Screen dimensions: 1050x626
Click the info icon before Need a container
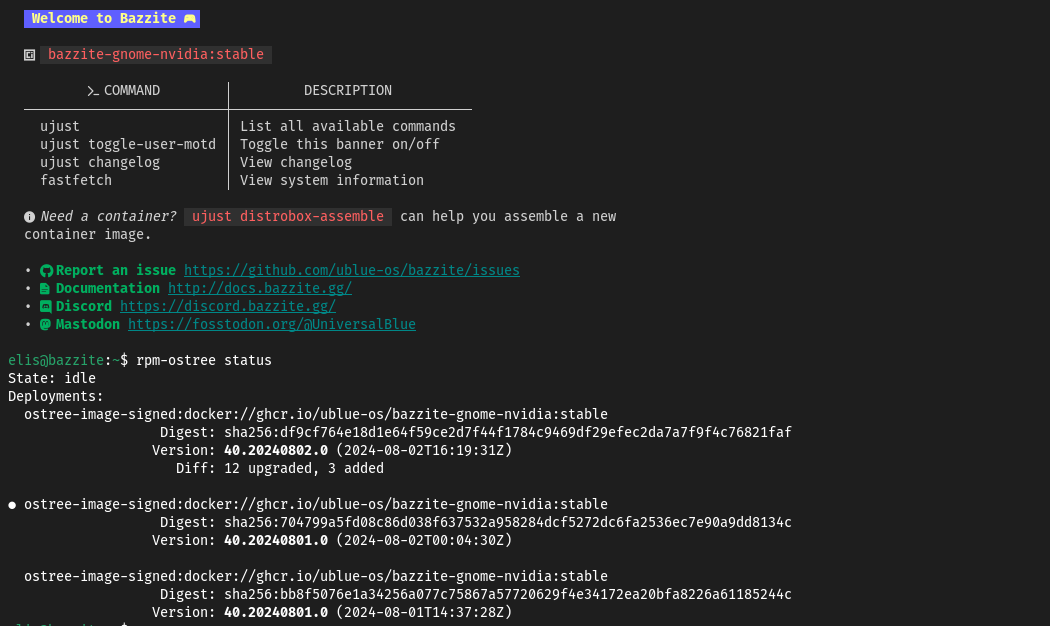[x=30, y=217]
